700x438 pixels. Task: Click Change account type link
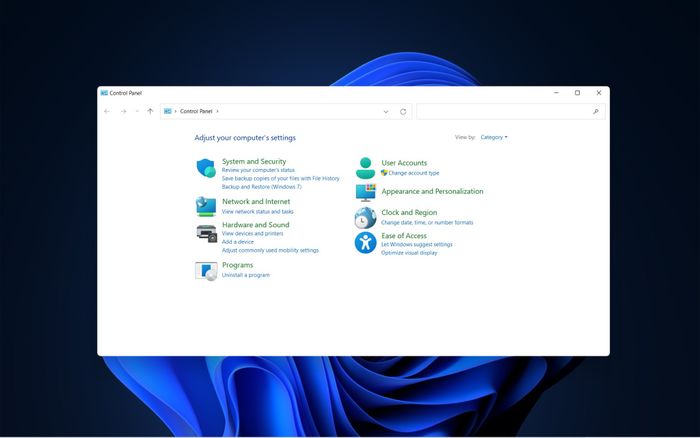coord(414,173)
